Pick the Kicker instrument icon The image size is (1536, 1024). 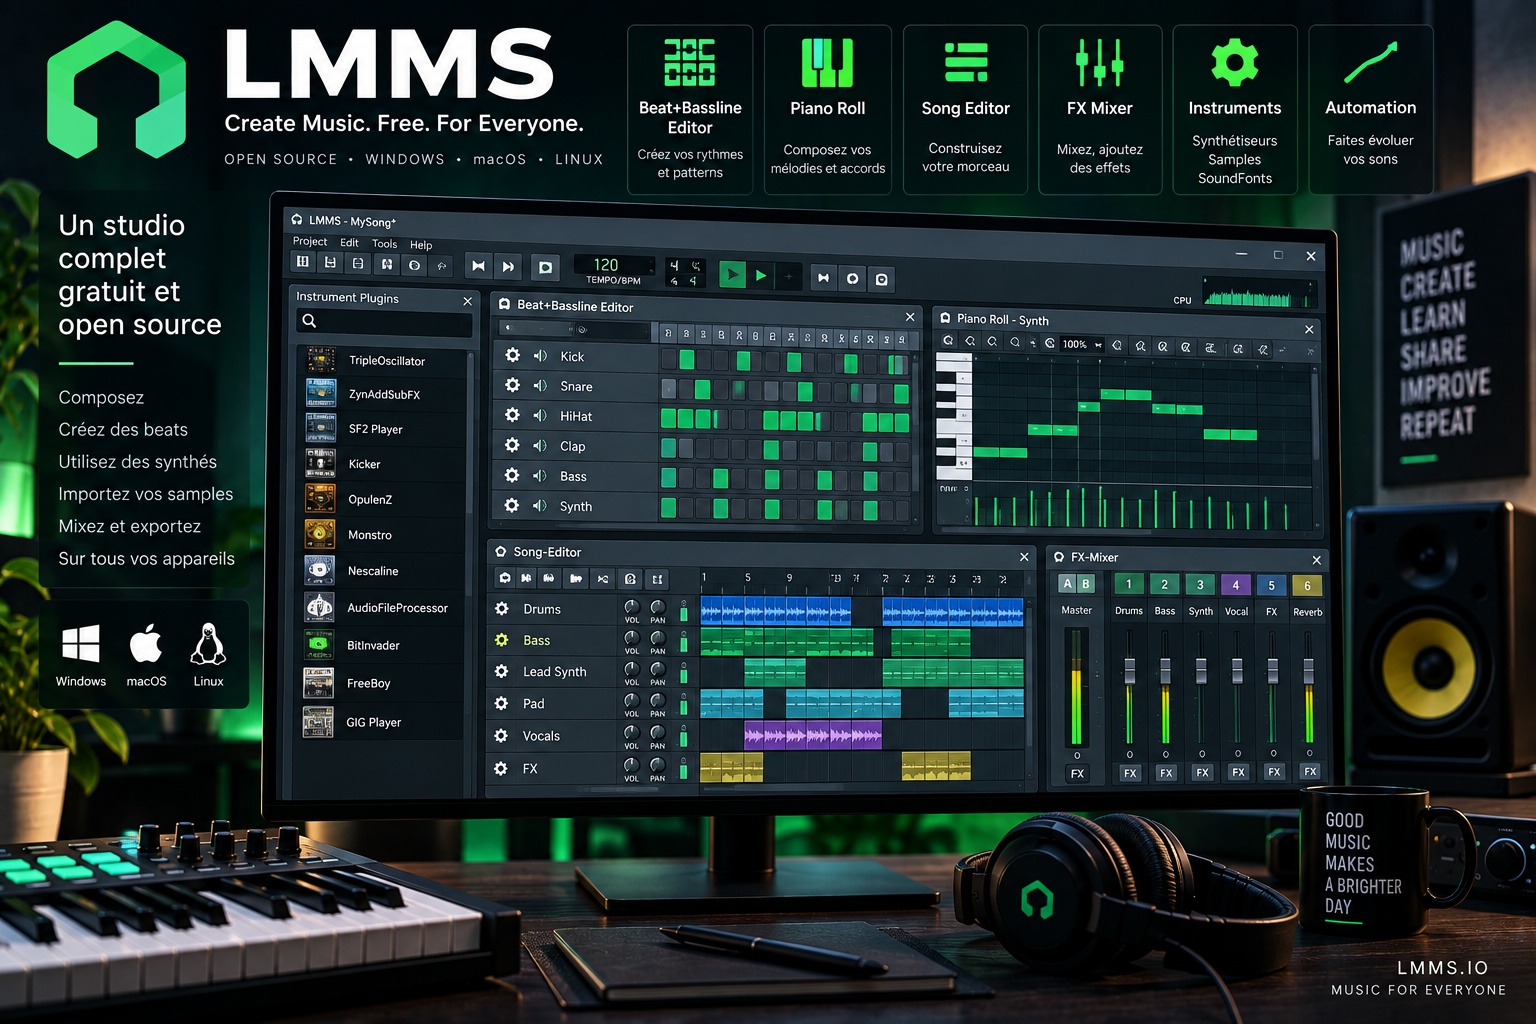320,463
